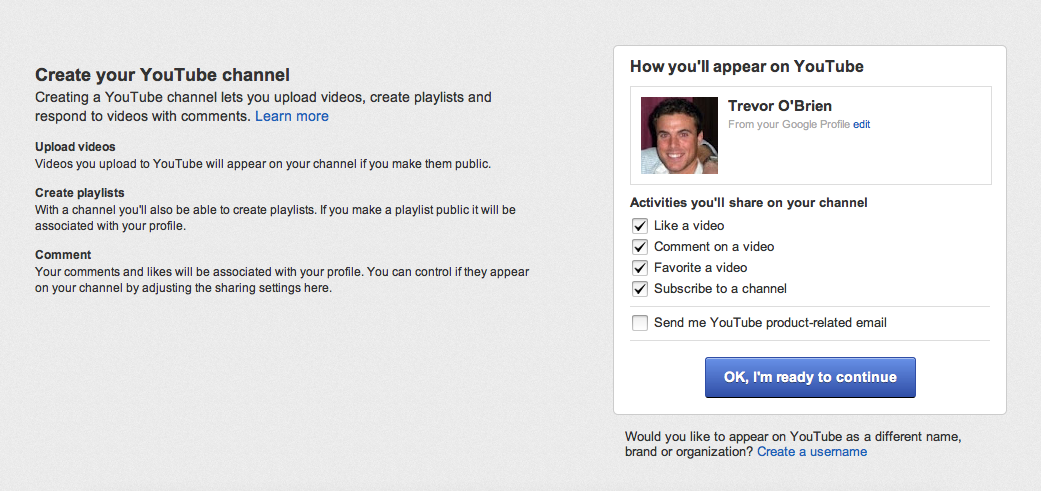
Task: Click the 'Upload videos' subheading
Action: (x=75, y=147)
